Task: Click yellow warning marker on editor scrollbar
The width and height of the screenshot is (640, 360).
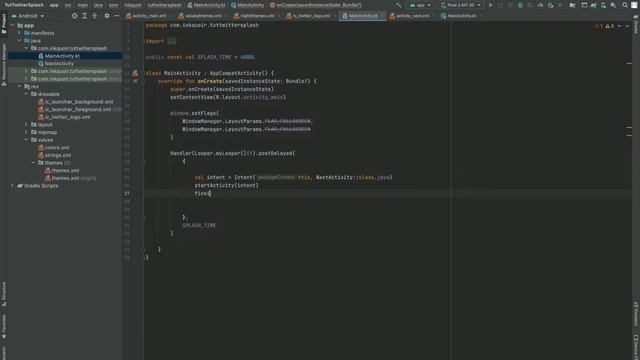Action: [x=629, y=63]
